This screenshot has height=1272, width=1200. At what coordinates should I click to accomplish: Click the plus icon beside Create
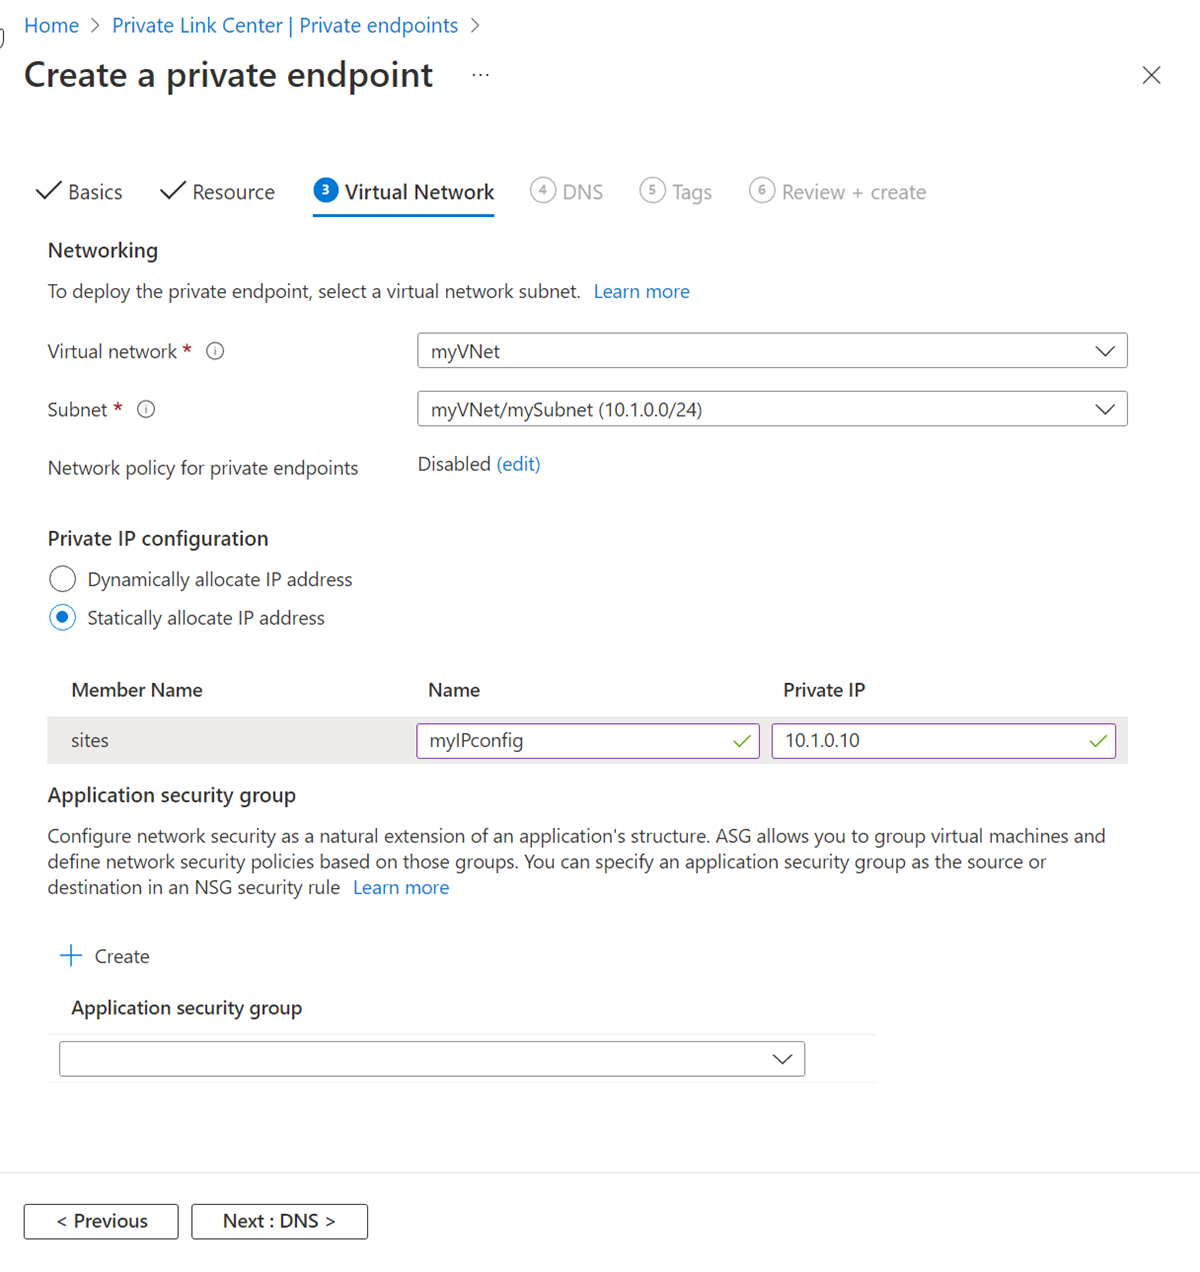(x=71, y=956)
